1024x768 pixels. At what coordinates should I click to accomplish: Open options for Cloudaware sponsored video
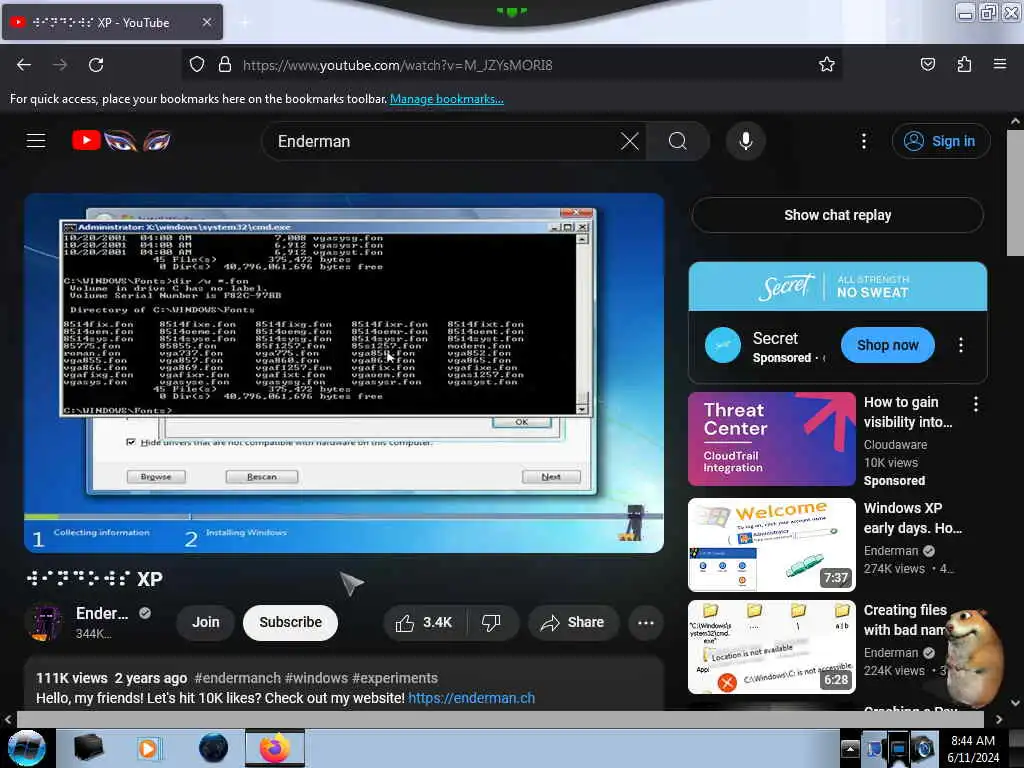(976, 404)
